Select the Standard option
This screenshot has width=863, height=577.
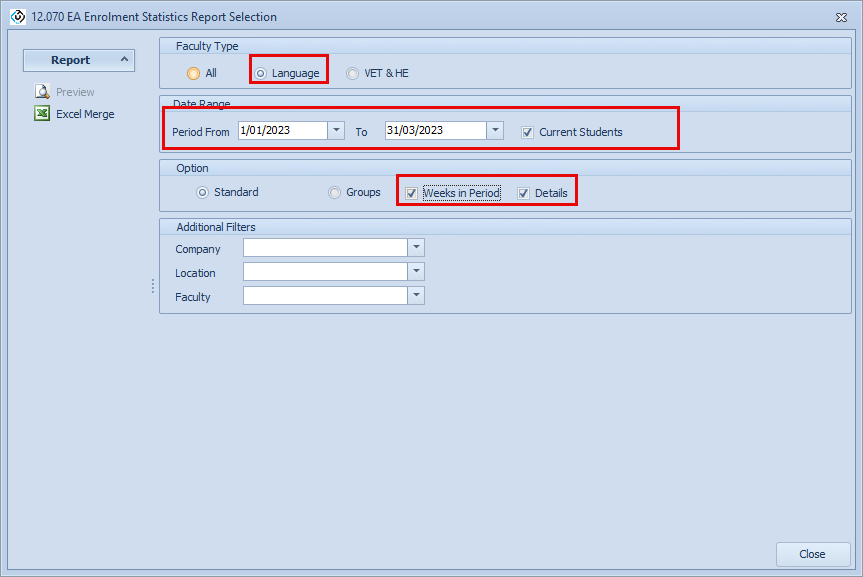[x=203, y=192]
